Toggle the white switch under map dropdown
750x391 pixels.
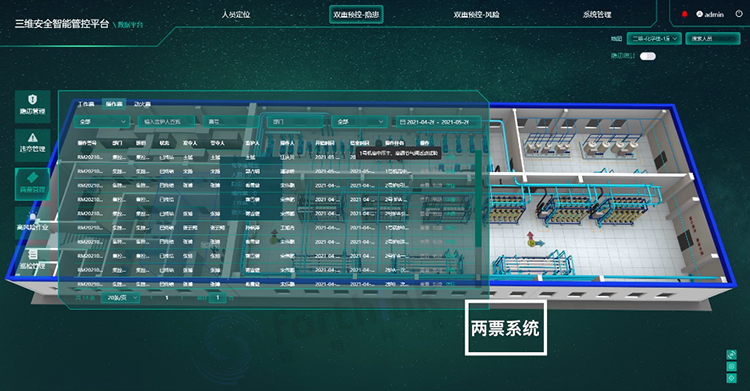pyautogui.click(x=648, y=56)
